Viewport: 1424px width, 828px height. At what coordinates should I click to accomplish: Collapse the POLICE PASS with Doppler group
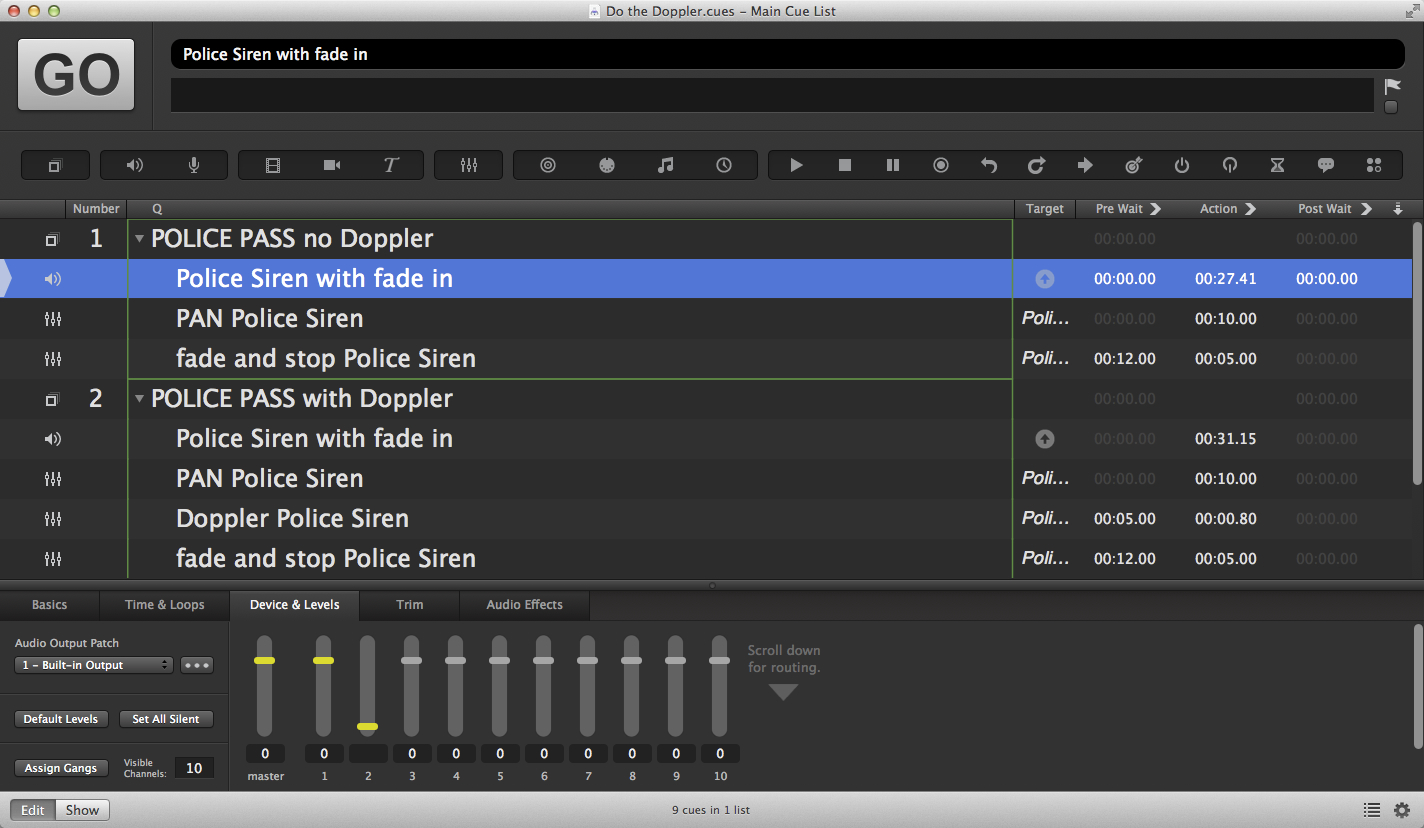tap(140, 399)
